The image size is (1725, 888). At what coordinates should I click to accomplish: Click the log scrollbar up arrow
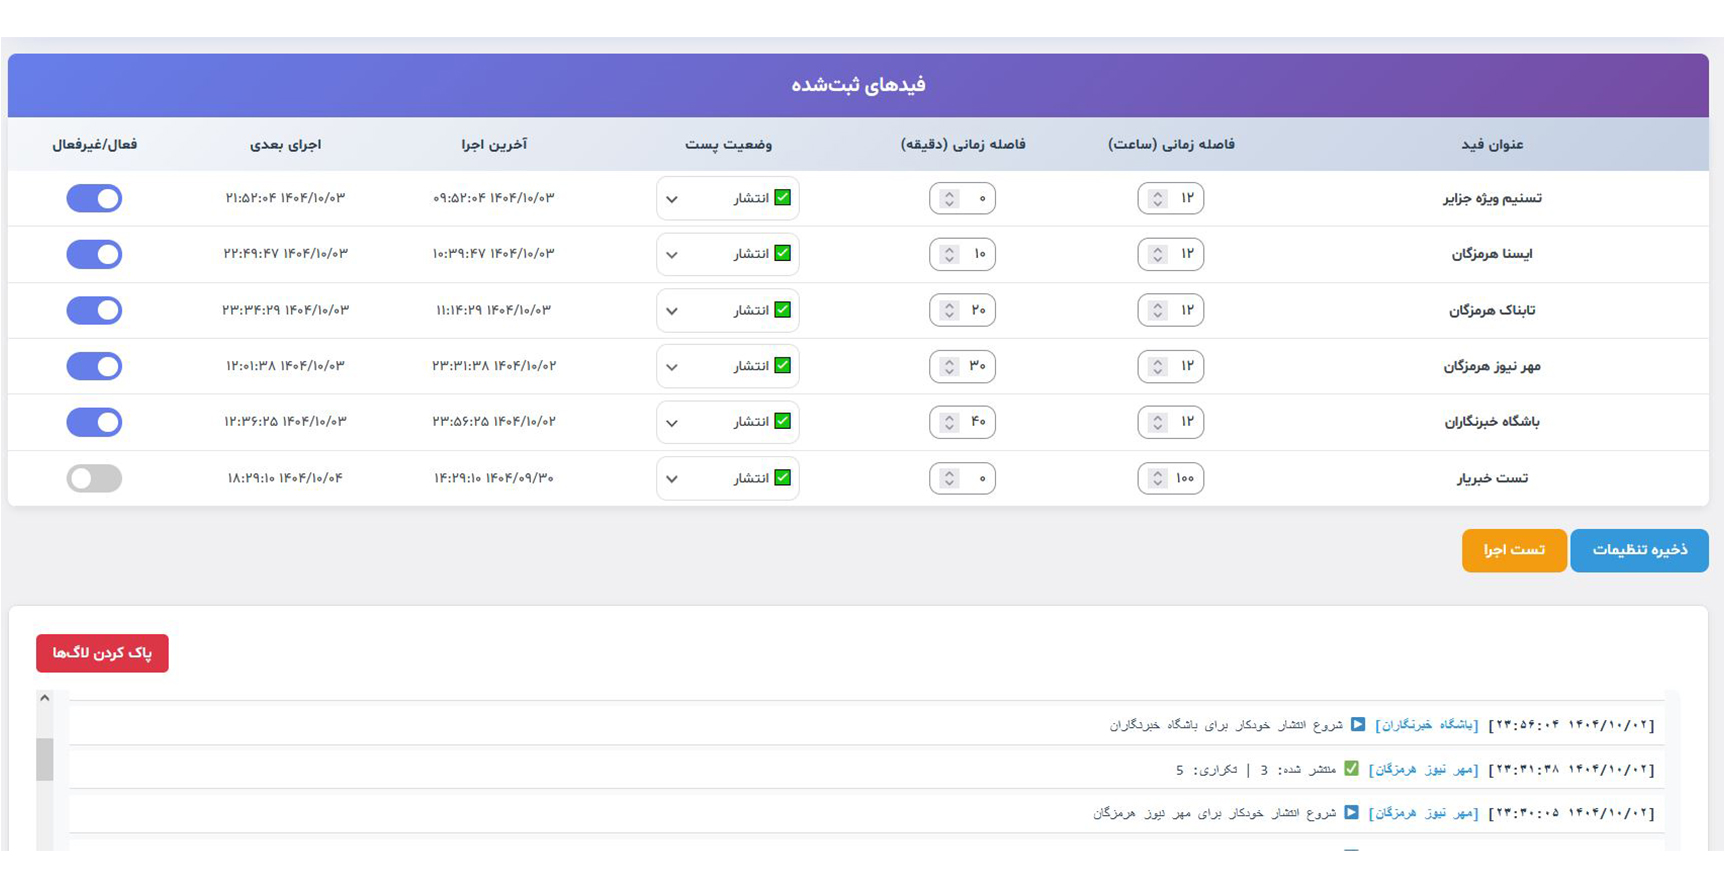point(44,698)
